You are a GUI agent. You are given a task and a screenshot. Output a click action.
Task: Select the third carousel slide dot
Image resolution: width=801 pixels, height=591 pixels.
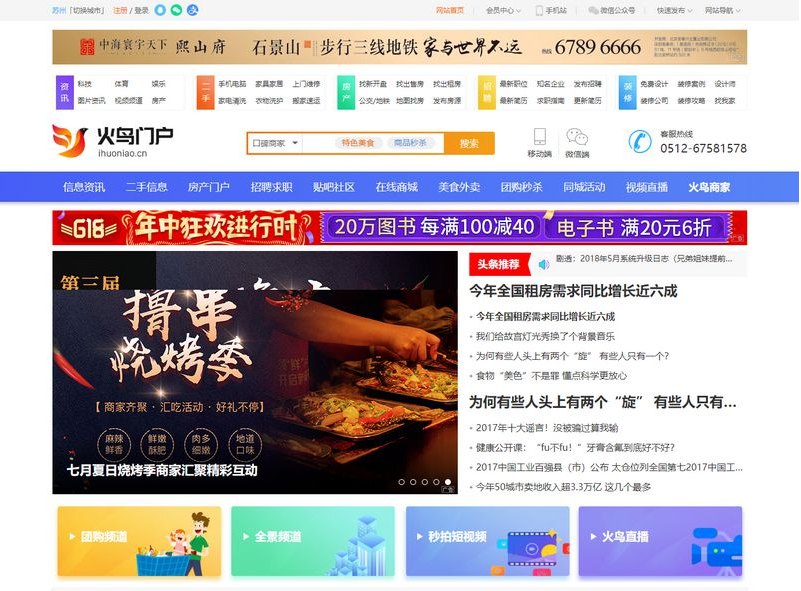point(425,482)
